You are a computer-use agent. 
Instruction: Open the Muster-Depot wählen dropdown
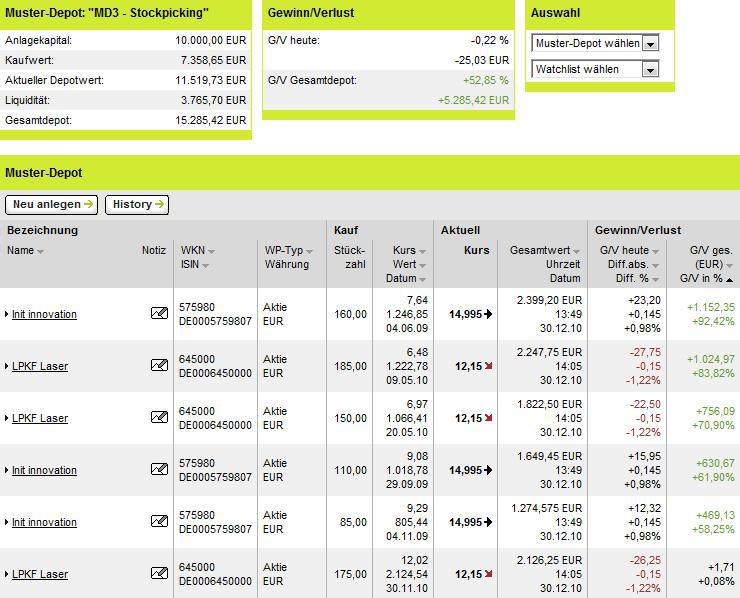(x=650, y=44)
